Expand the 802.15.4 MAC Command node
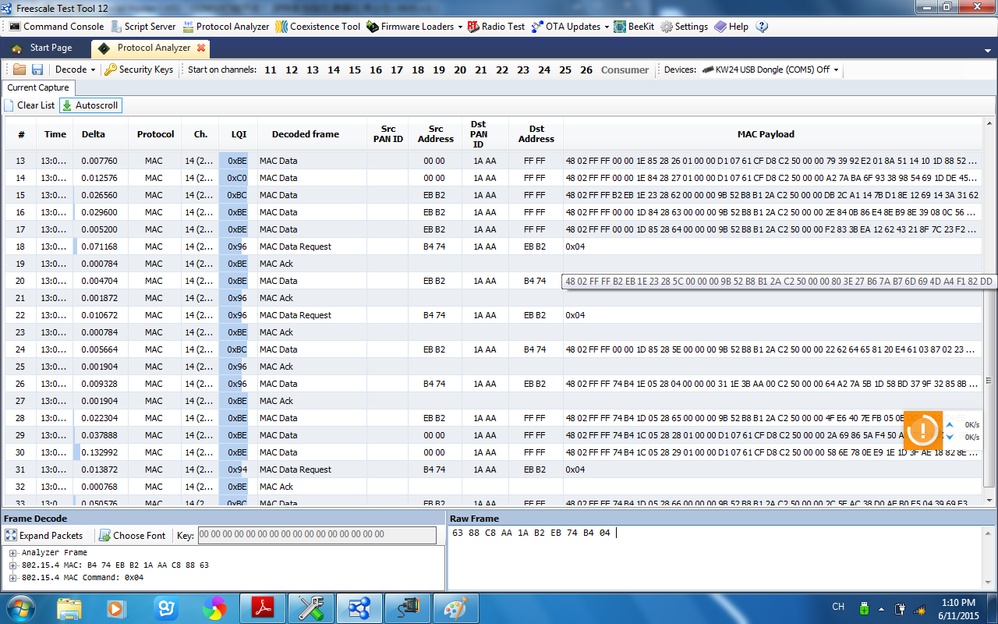The image size is (998, 624). 13,578
